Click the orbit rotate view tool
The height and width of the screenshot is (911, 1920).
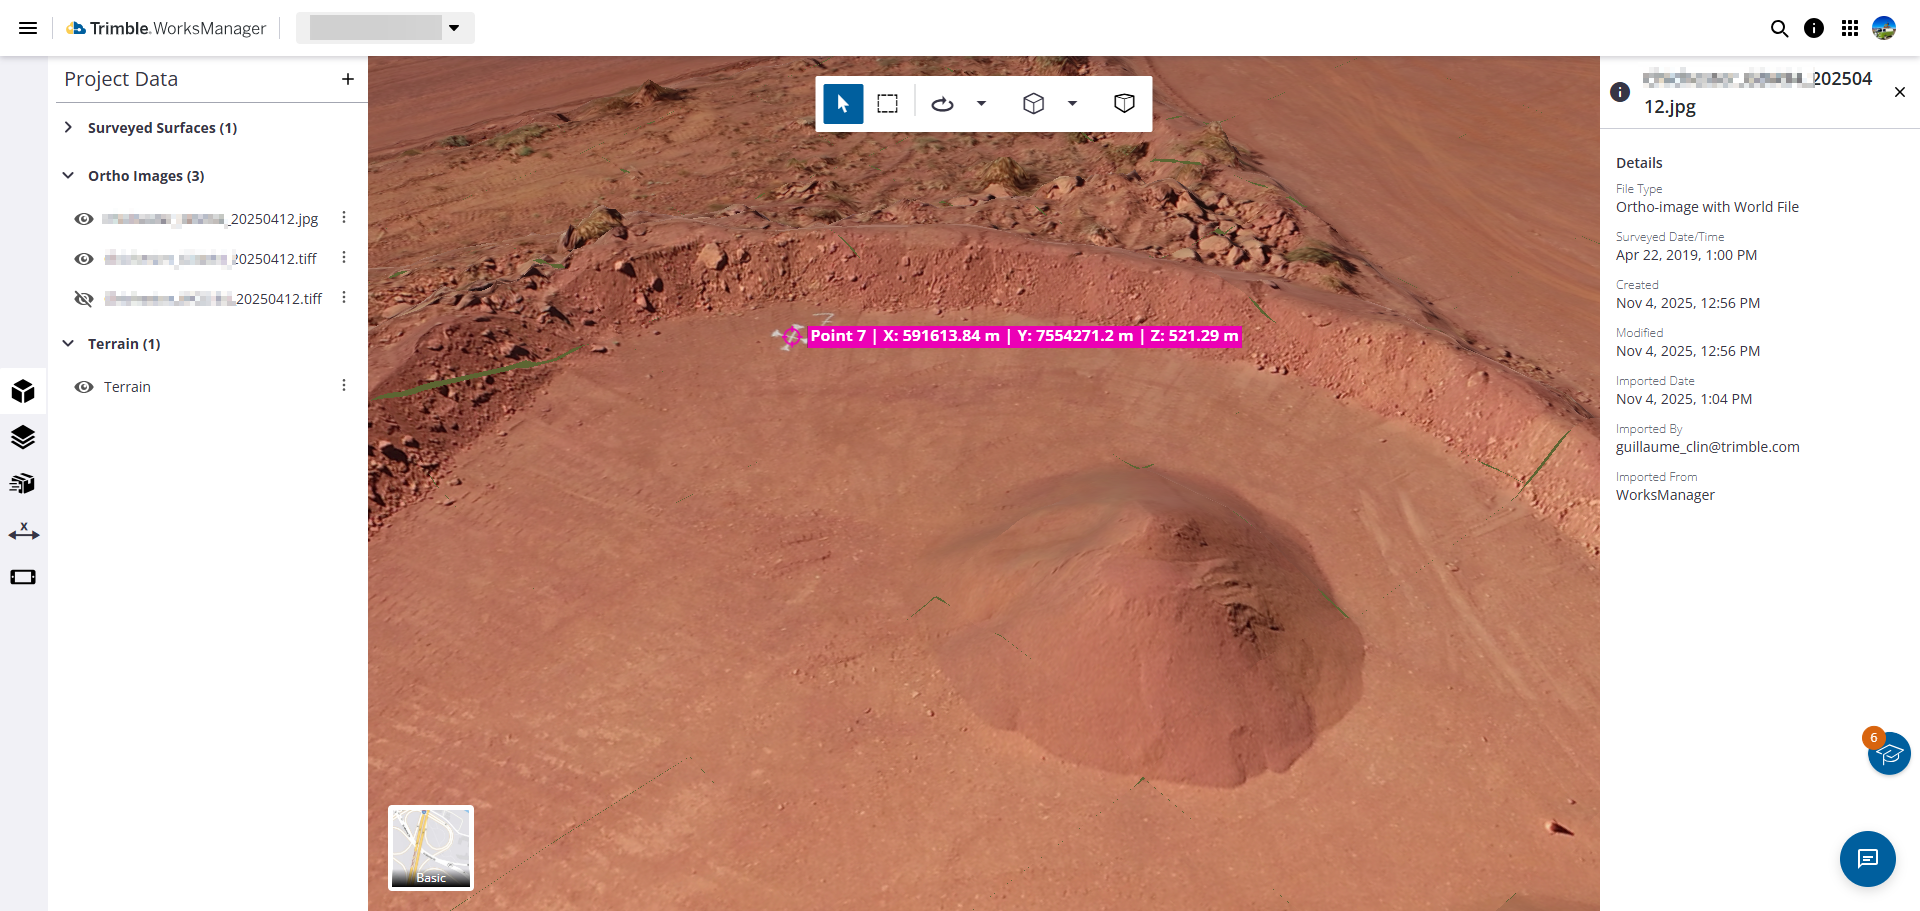coord(942,104)
